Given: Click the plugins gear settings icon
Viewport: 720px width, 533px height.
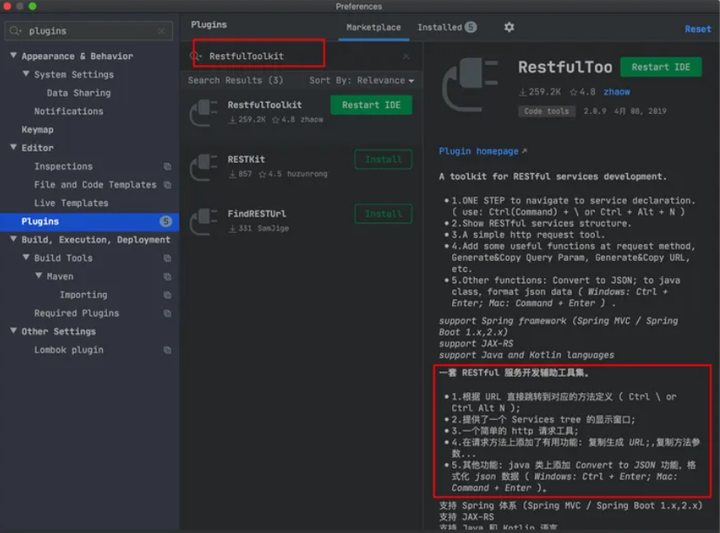Looking at the screenshot, I should click(509, 28).
